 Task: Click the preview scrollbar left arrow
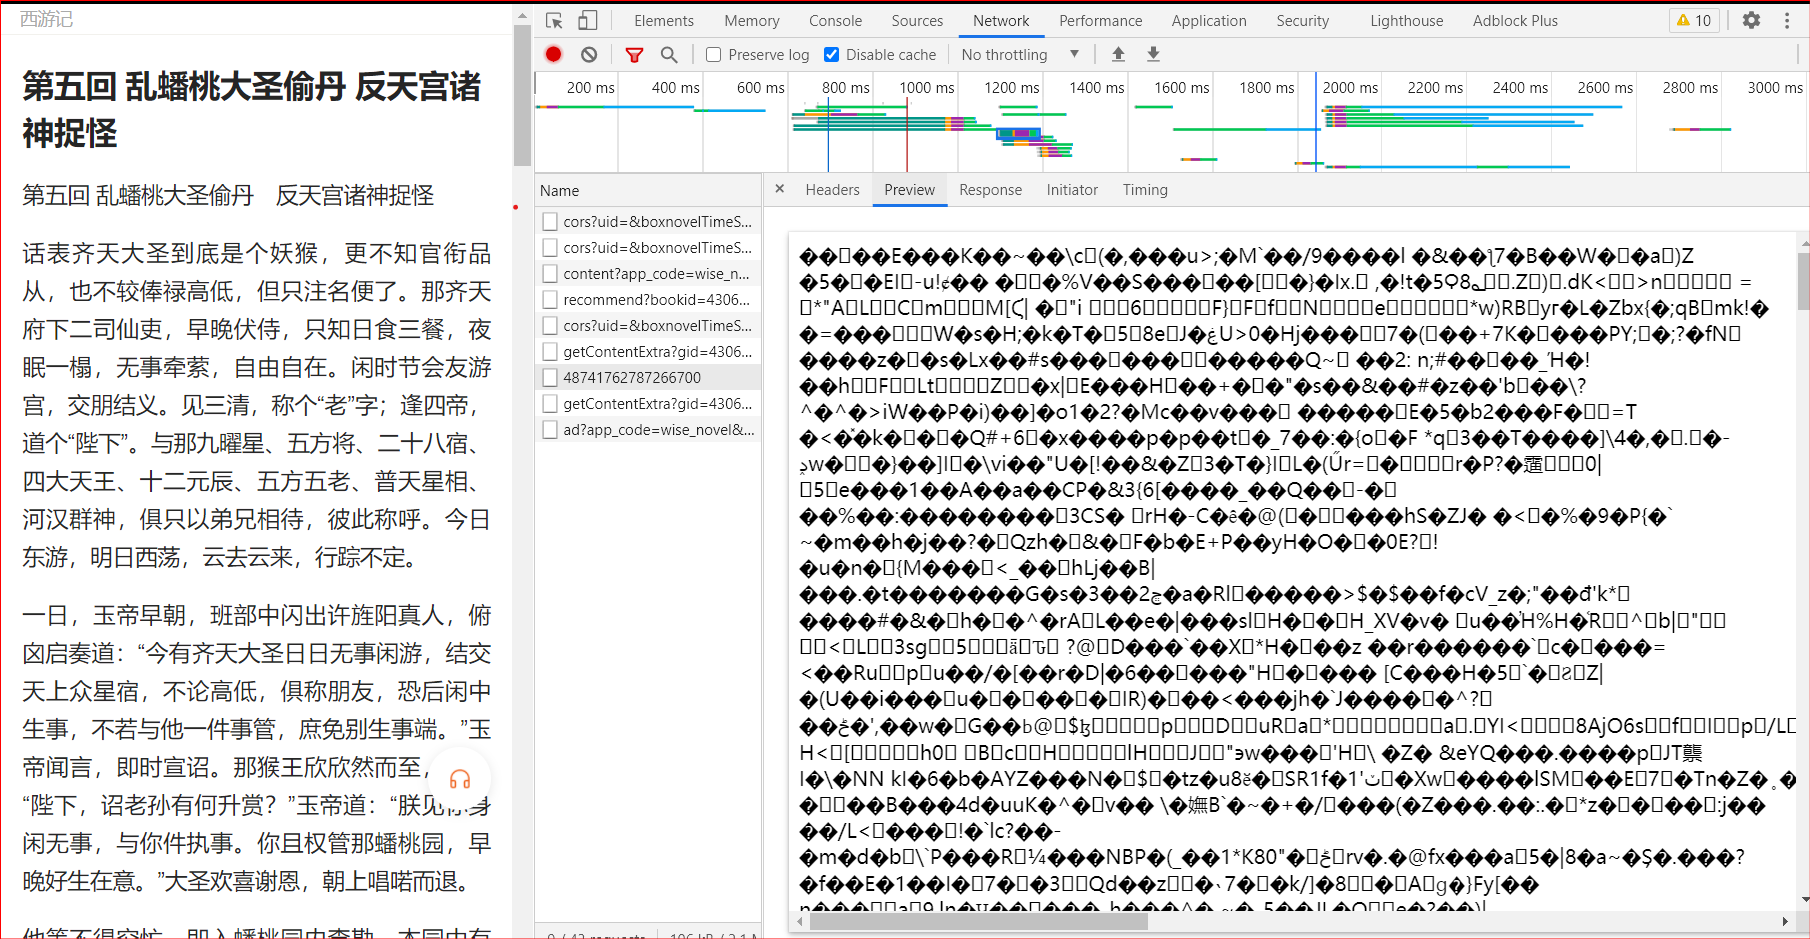point(800,922)
